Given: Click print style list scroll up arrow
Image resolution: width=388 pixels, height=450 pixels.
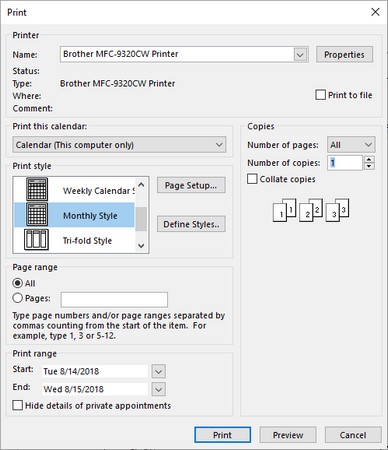Looking at the screenshot, I should [x=141, y=185].
